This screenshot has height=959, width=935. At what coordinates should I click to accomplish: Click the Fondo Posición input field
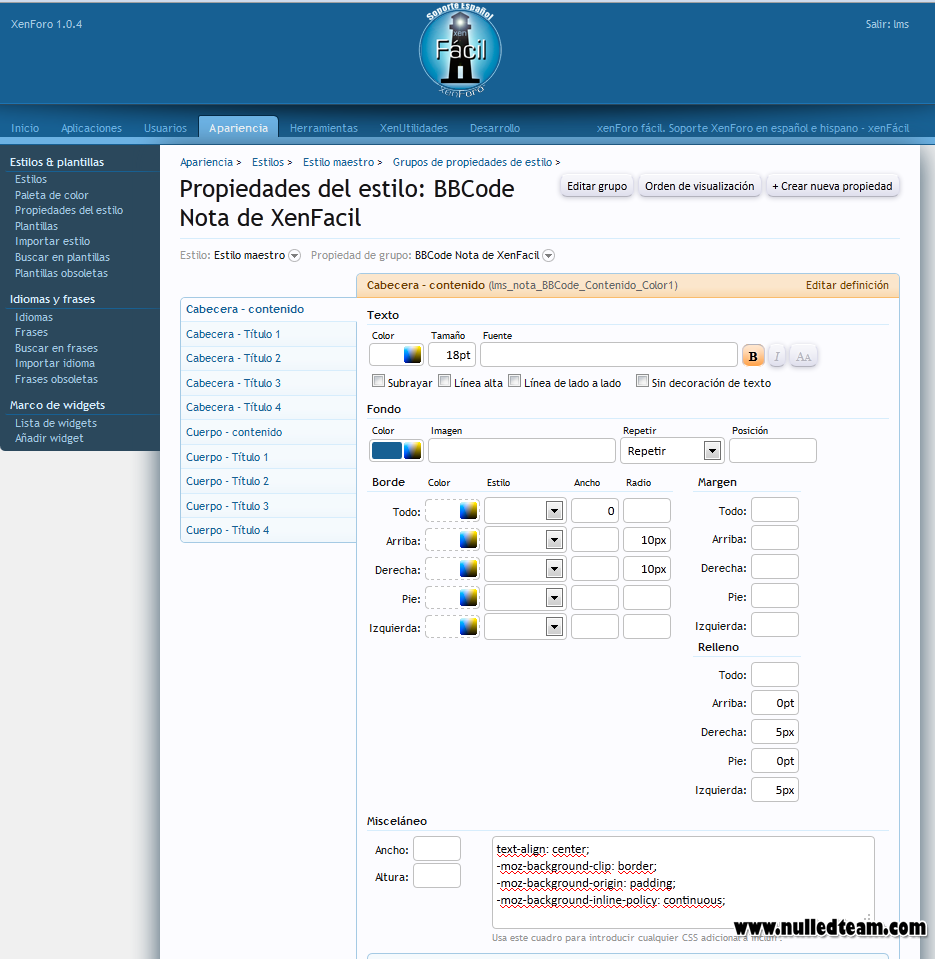pyautogui.click(x=772, y=451)
